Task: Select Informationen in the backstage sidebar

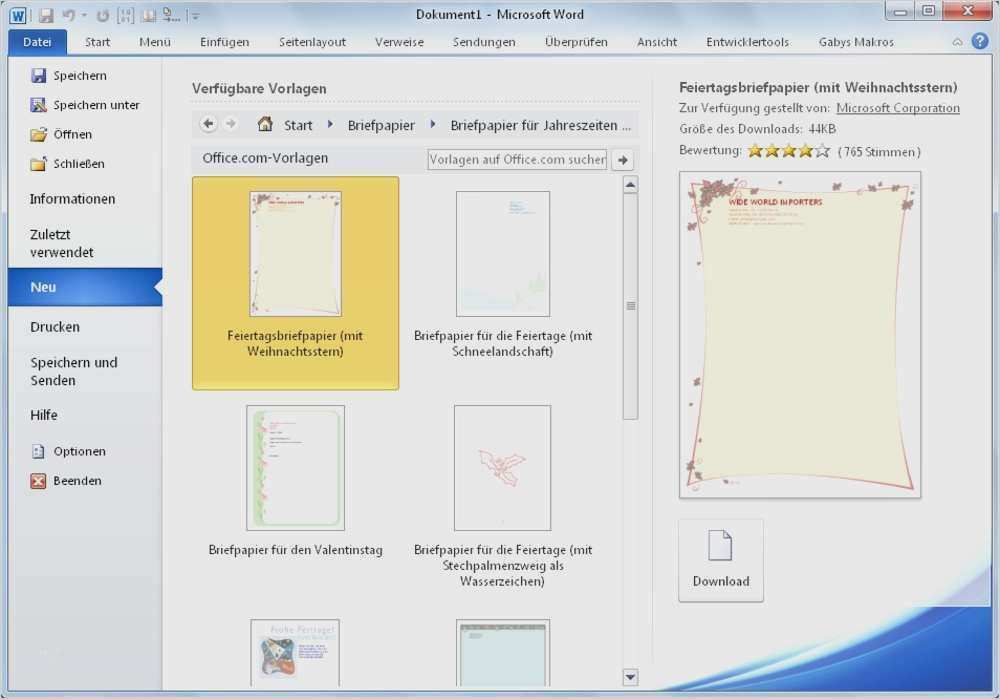Action: 72,199
